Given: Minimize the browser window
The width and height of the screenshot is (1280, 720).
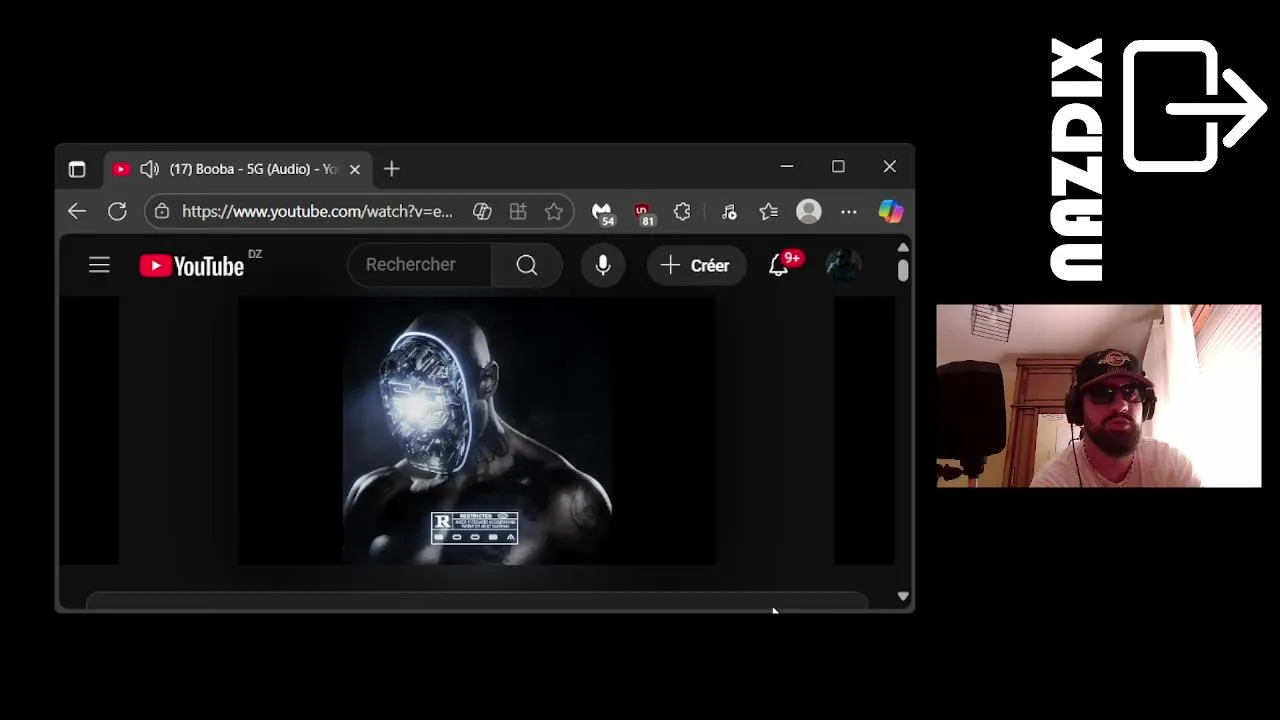Looking at the screenshot, I should 787,167.
